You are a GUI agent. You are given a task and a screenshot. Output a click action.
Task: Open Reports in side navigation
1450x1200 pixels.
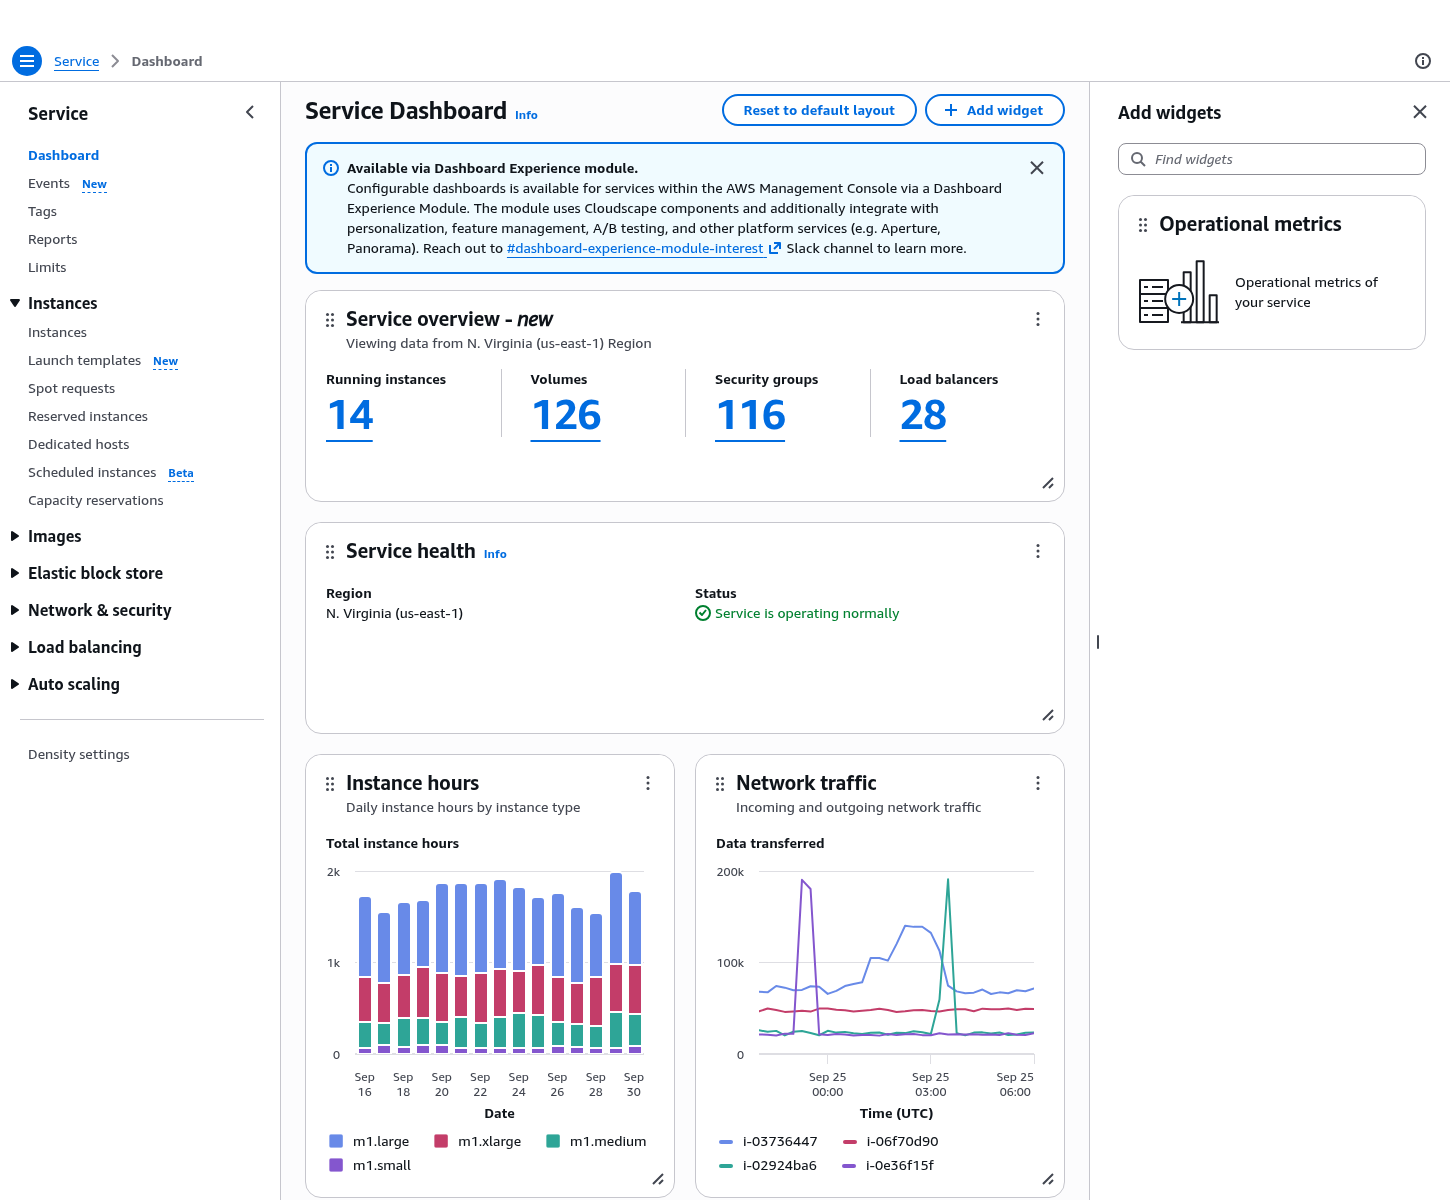(x=52, y=239)
